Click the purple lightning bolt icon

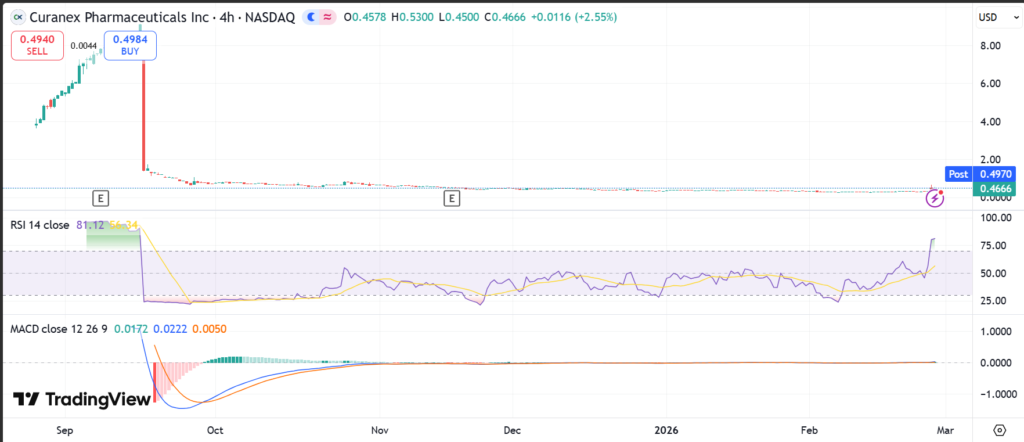tap(934, 198)
